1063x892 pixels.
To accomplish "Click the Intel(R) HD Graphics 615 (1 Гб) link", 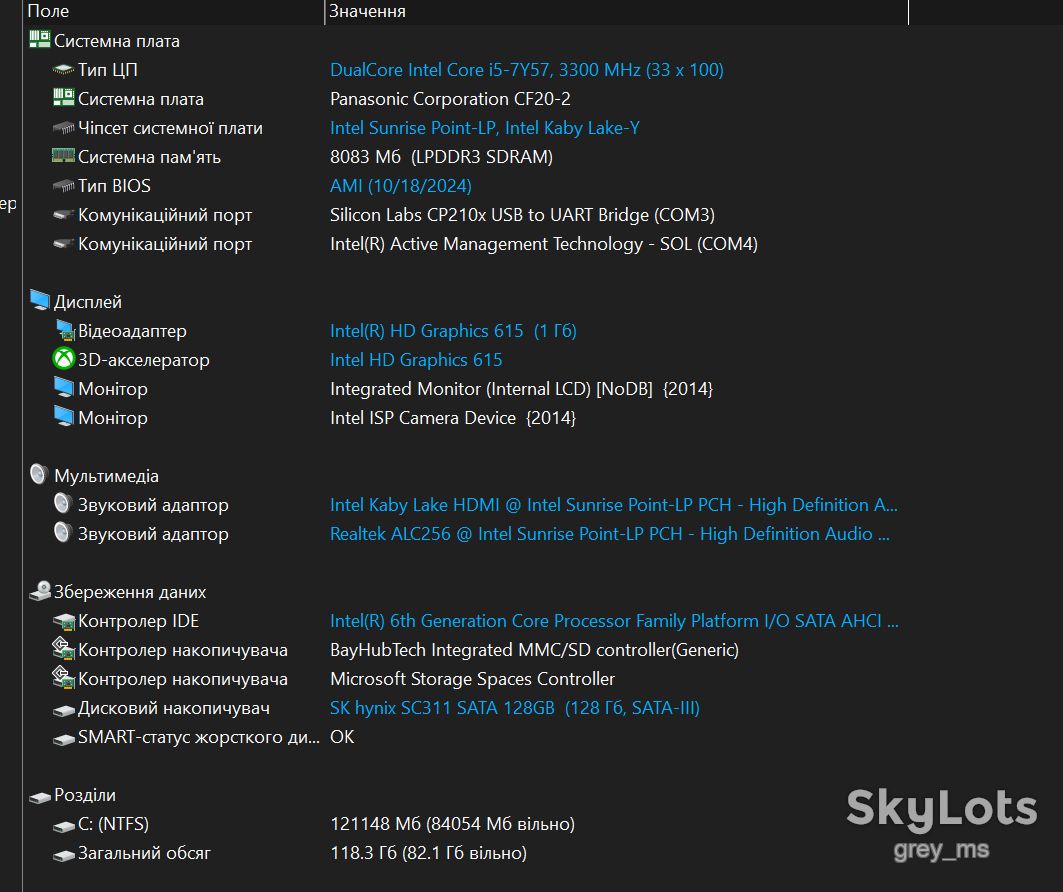I will click(454, 331).
